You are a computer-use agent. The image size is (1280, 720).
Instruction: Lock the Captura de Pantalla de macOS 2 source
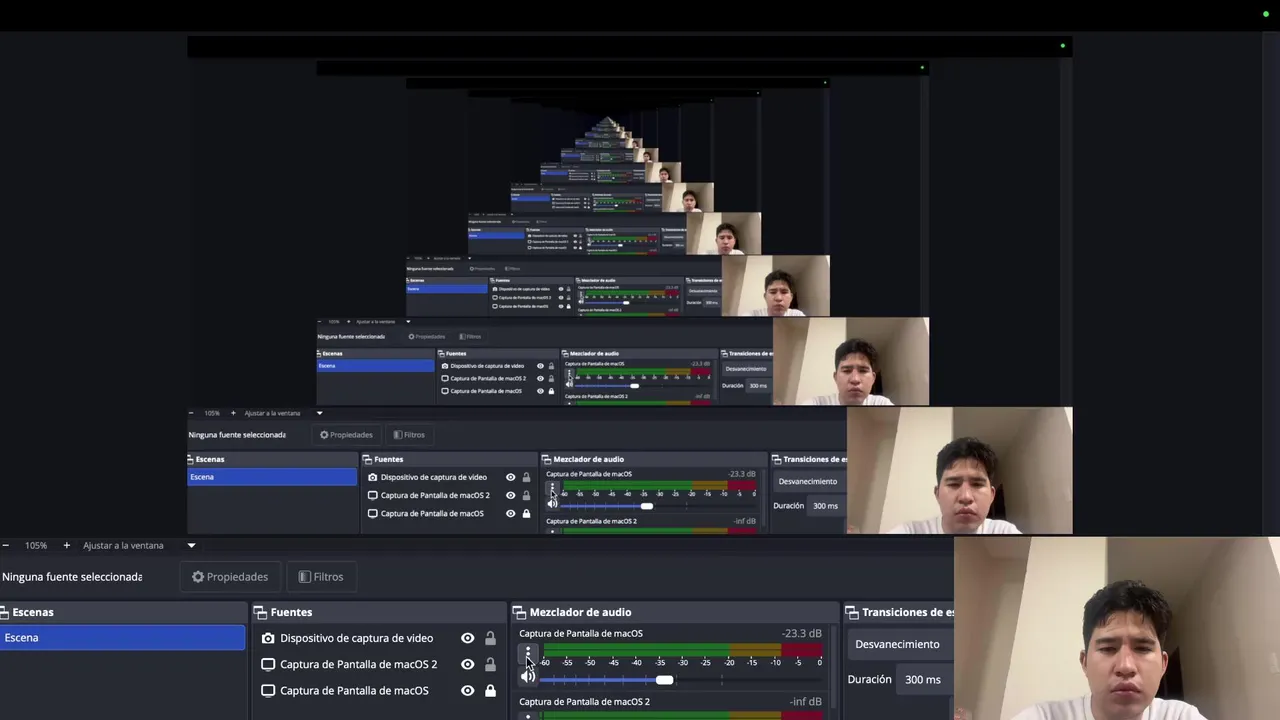(490, 664)
